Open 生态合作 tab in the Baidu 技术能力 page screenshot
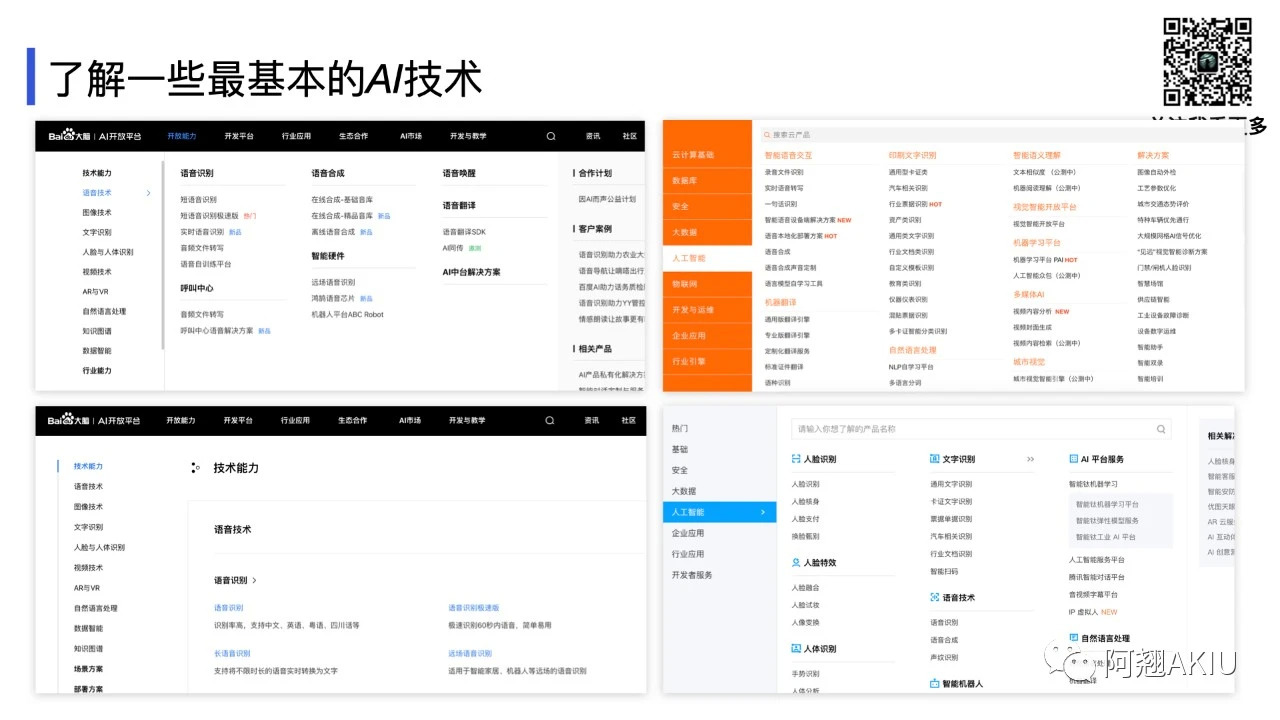This screenshot has width=1280, height=720. pos(353,420)
